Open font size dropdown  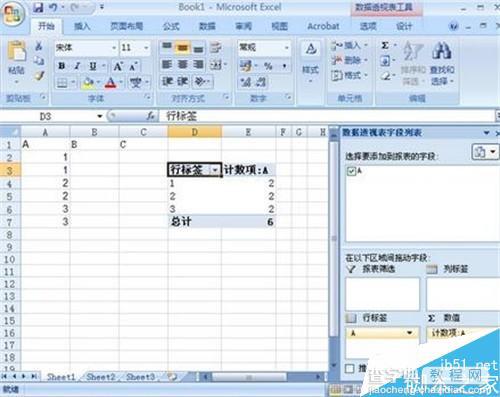[x=146, y=48]
